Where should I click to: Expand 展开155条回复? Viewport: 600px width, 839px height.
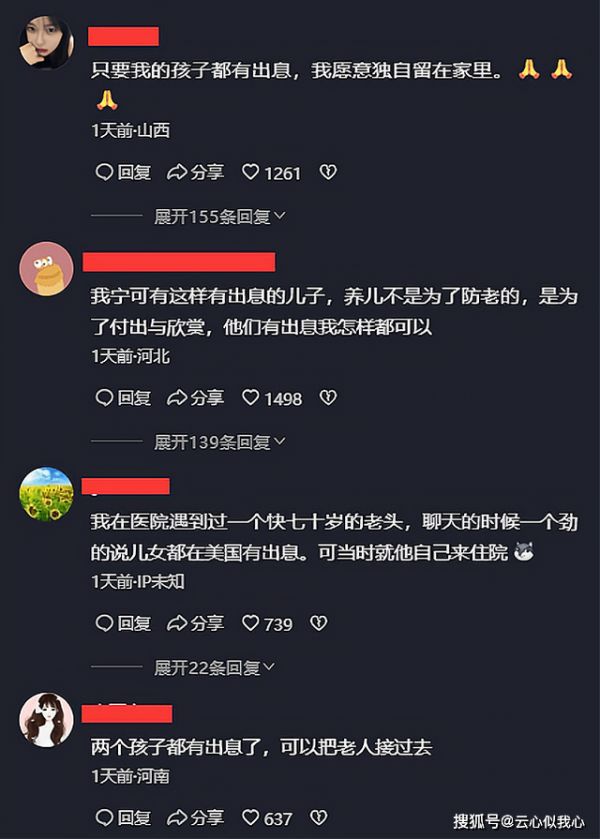(220, 217)
